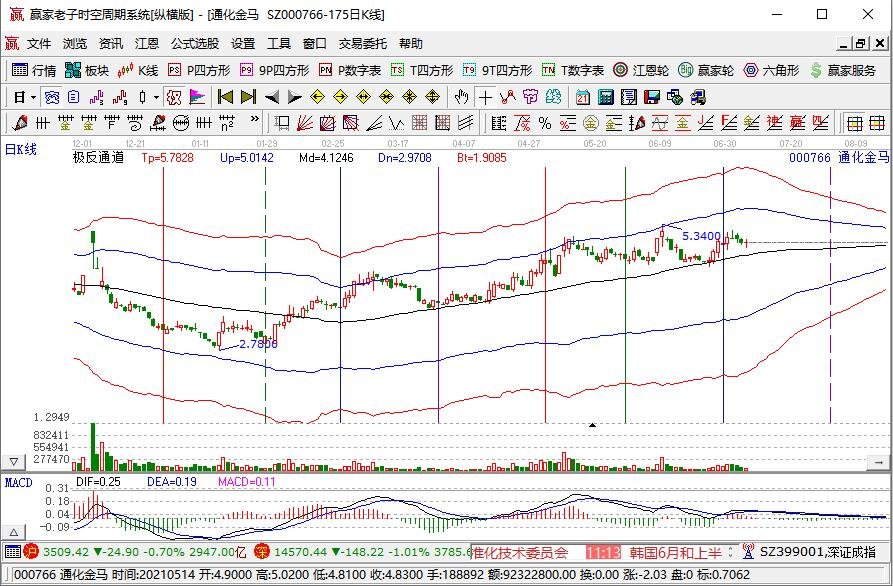Open the 行情 quotes view
The height and width of the screenshot is (586, 893).
(34, 70)
